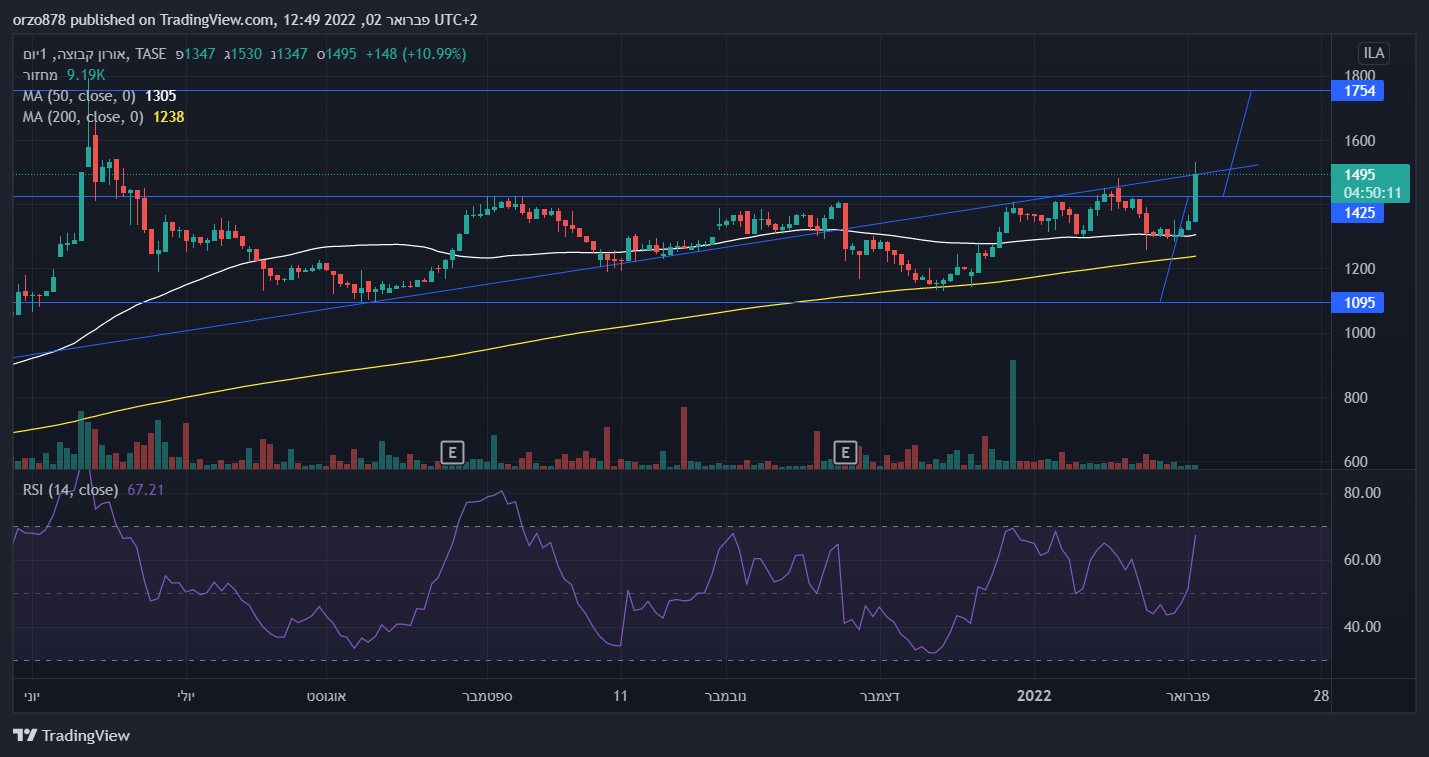Screen dimensions: 1429x757
Task: Open the earnings 'E' marker near December
Action: coord(846,452)
